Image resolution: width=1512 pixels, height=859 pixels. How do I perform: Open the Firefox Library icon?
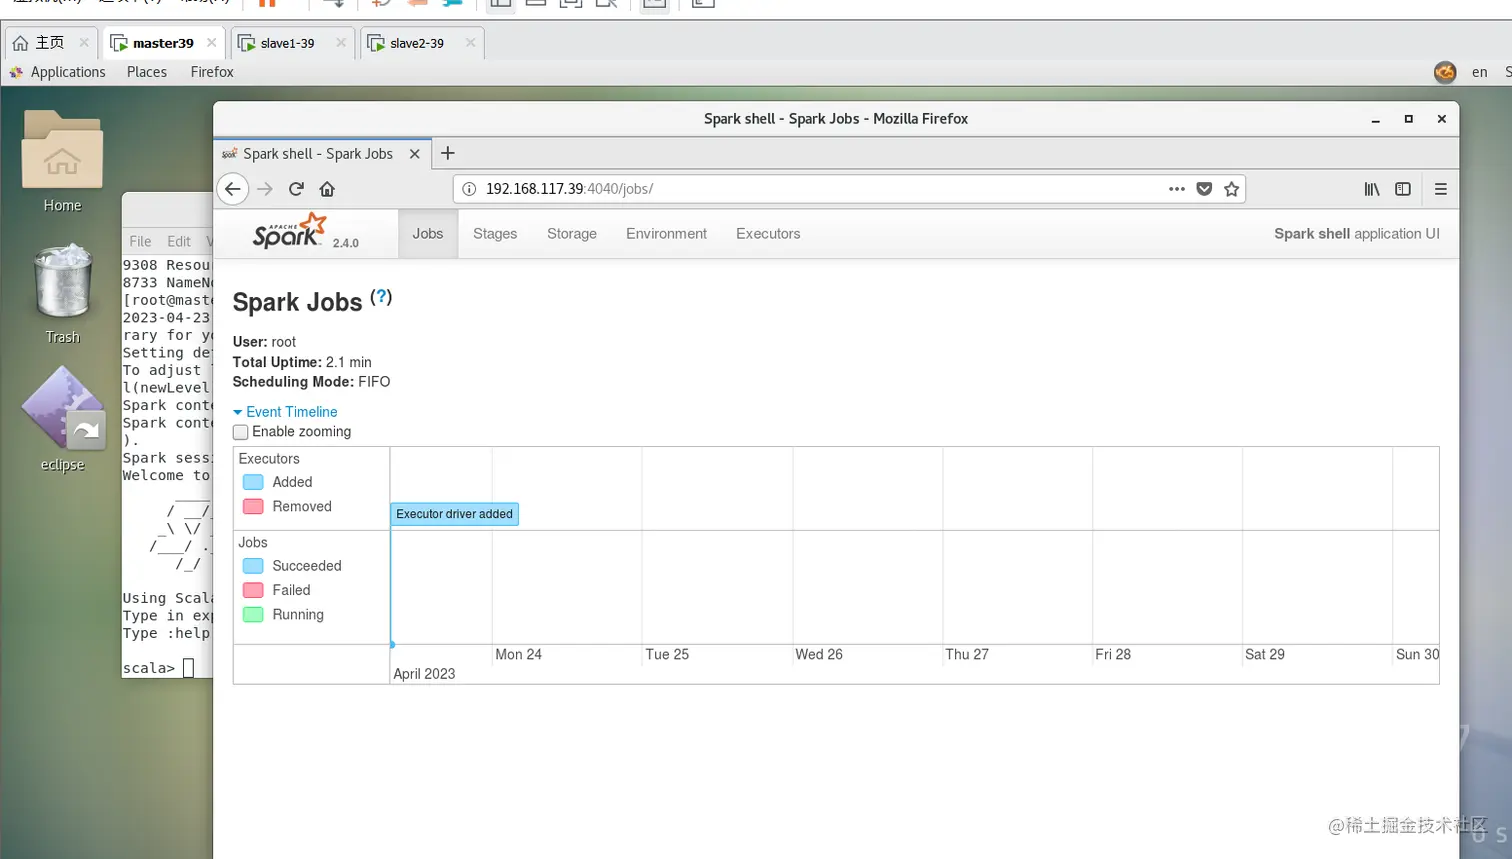(1372, 189)
